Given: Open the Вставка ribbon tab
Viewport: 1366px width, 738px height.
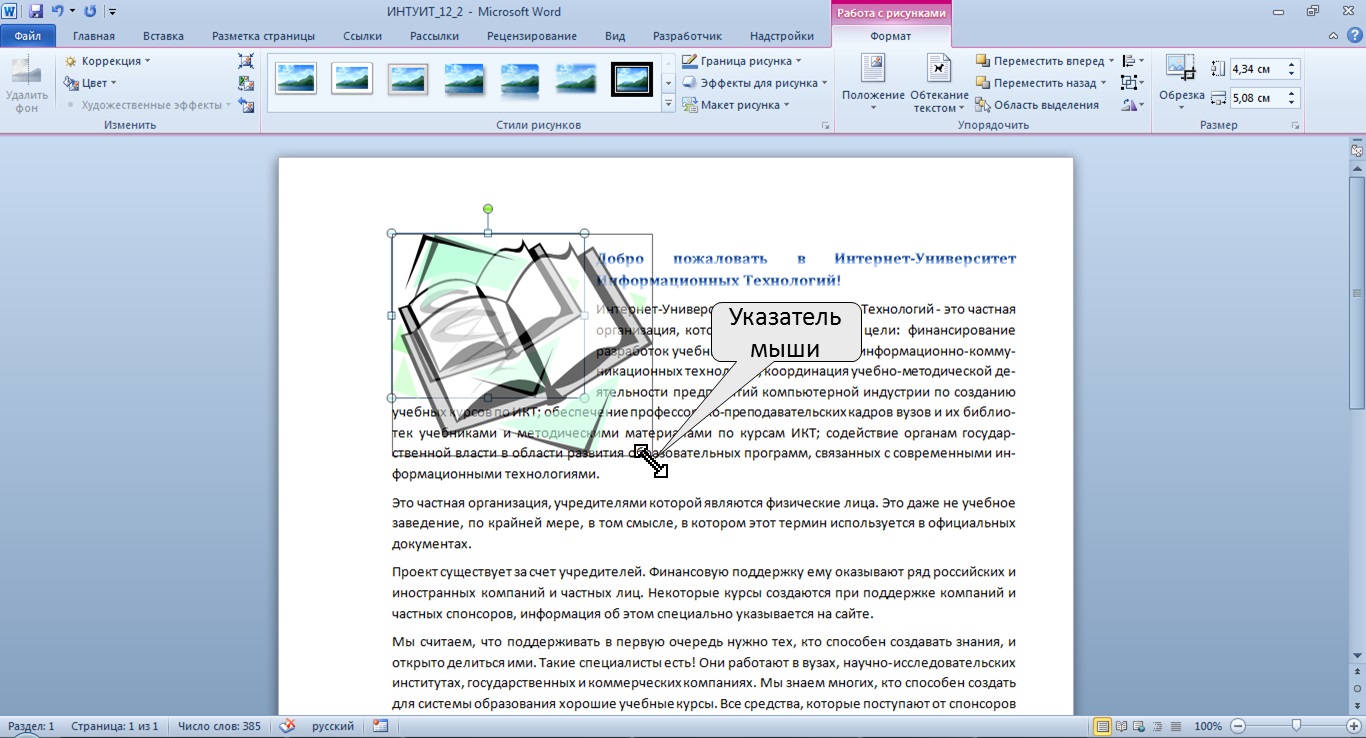Looking at the screenshot, I should pyautogui.click(x=163, y=36).
